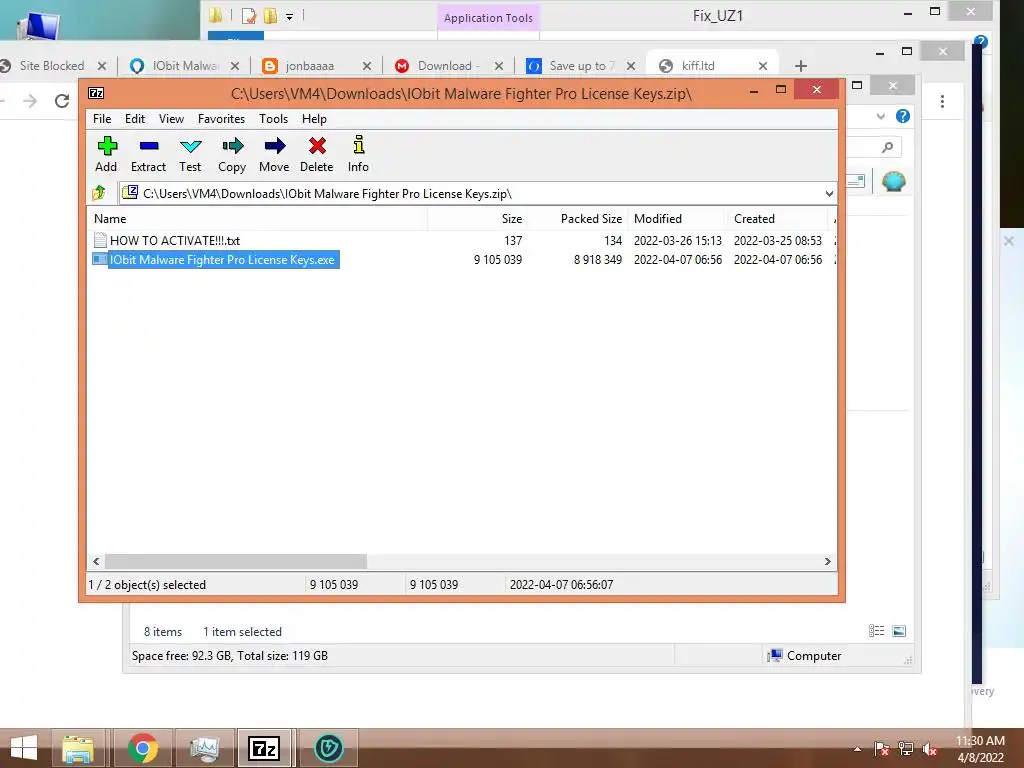Open the Help menu
Screen dimensions: 1024x768
(x=314, y=119)
